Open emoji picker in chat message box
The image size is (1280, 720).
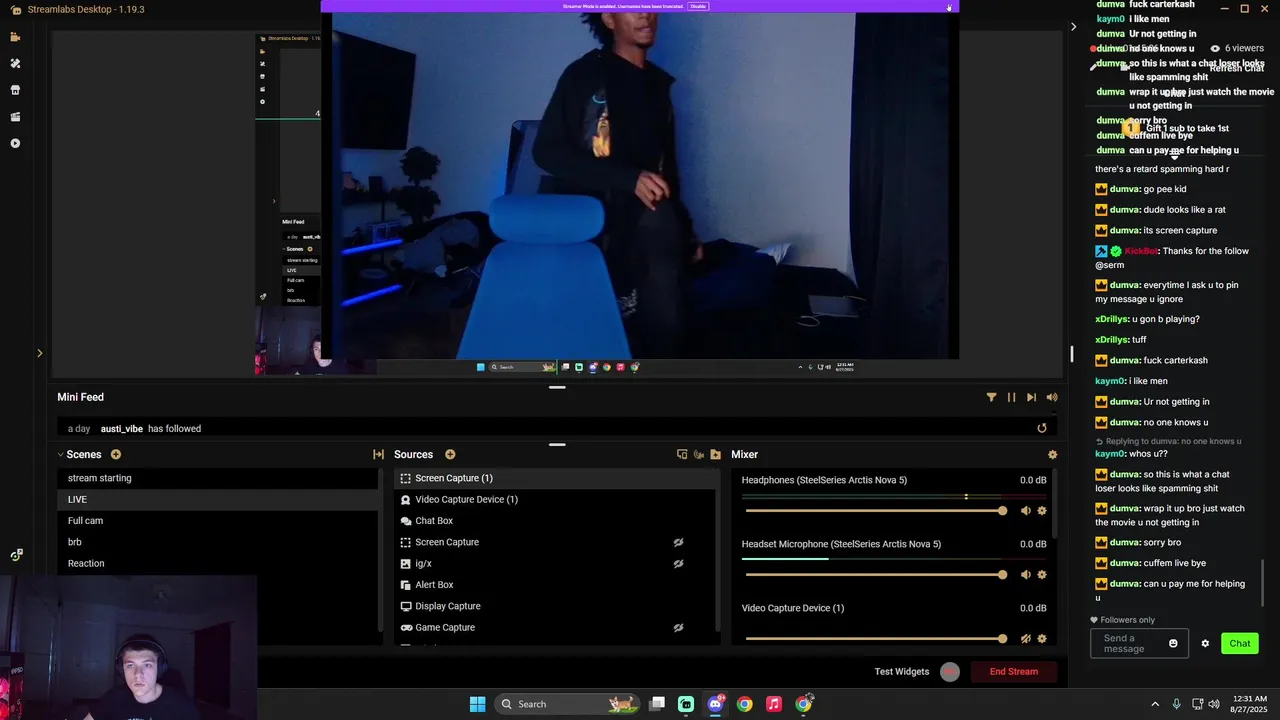(x=1173, y=643)
